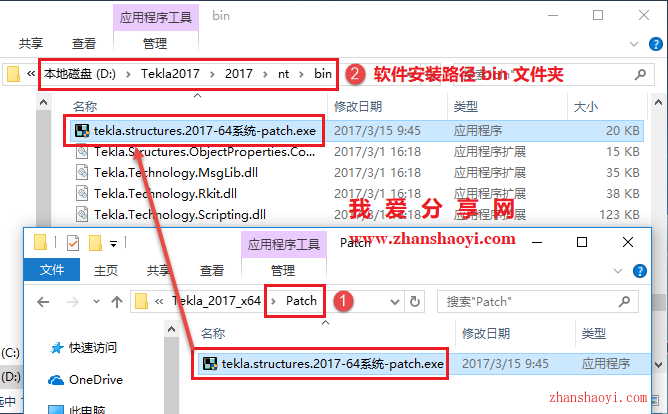Open recent locations dropdown in Patch window
The height and width of the screenshot is (414, 668).
click(97, 302)
